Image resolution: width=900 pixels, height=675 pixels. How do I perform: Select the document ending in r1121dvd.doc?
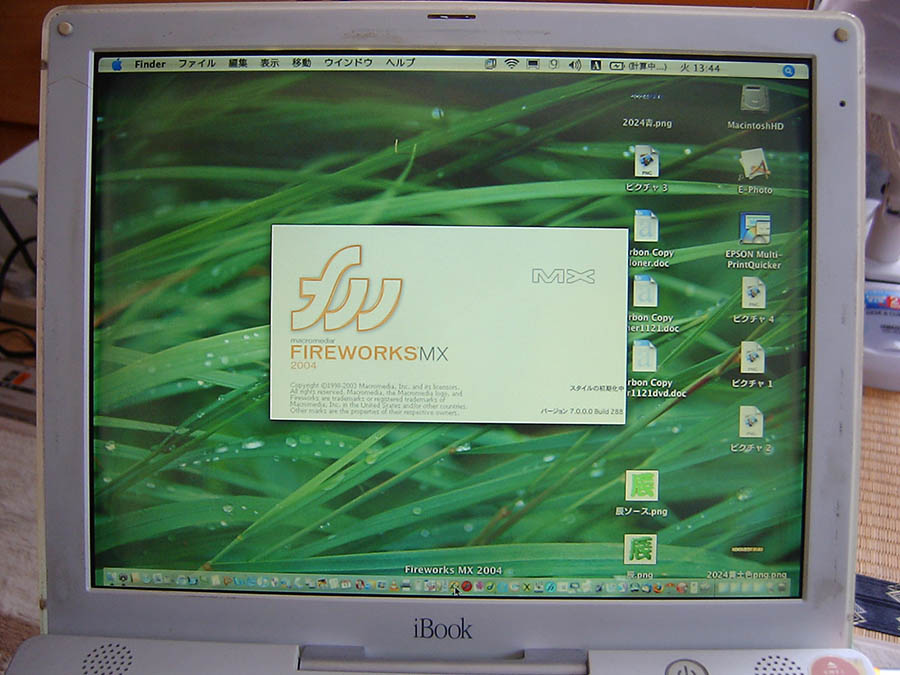645,356
